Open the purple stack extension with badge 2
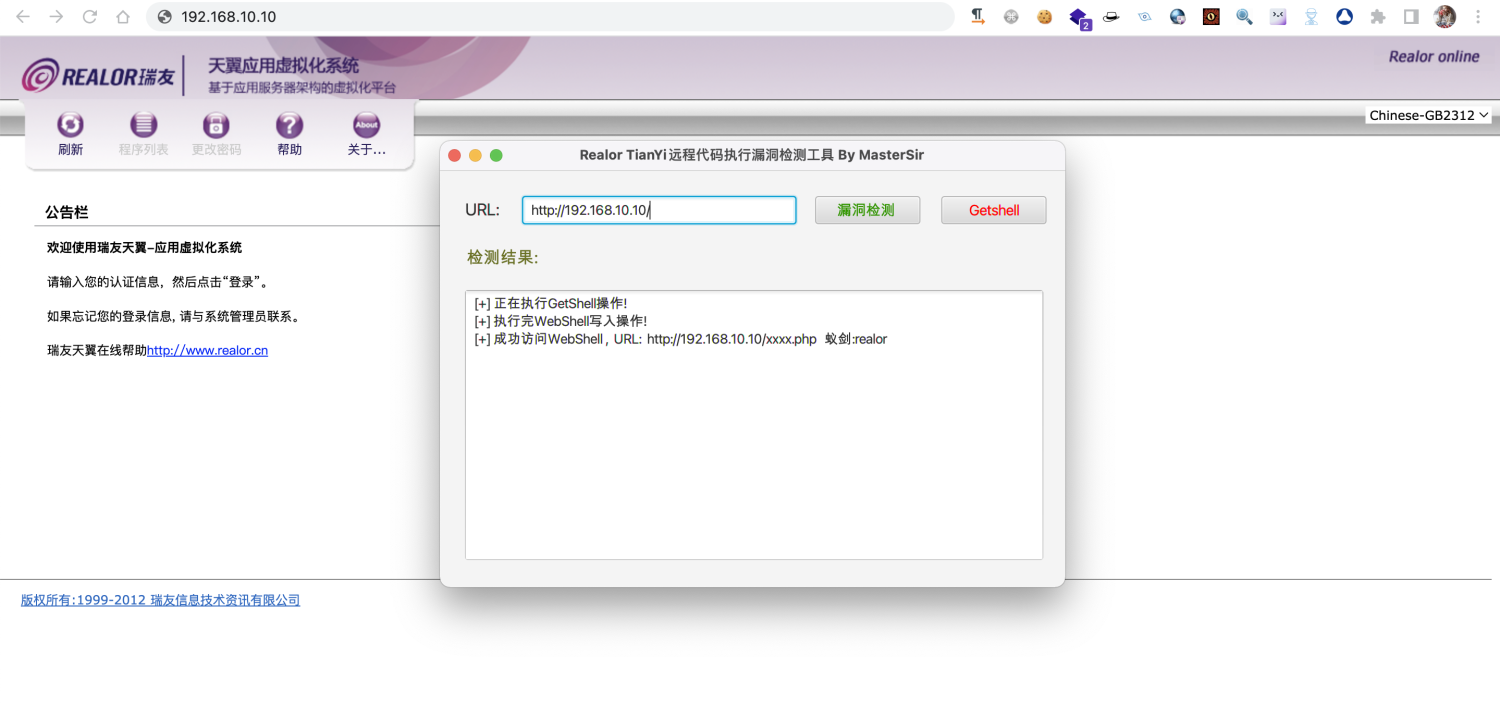This screenshot has width=1500, height=703. pyautogui.click(x=1079, y=17)
